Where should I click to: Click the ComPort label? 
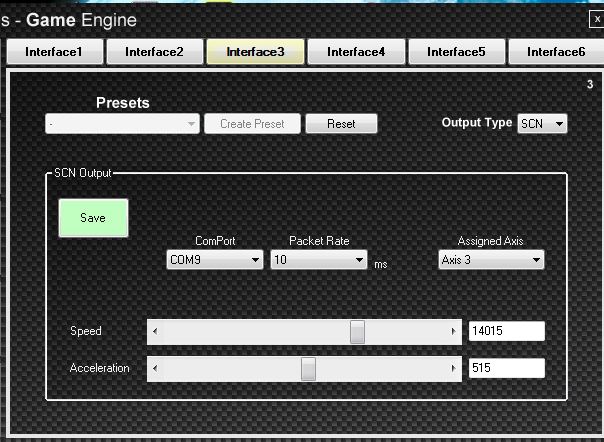[215, 241]
